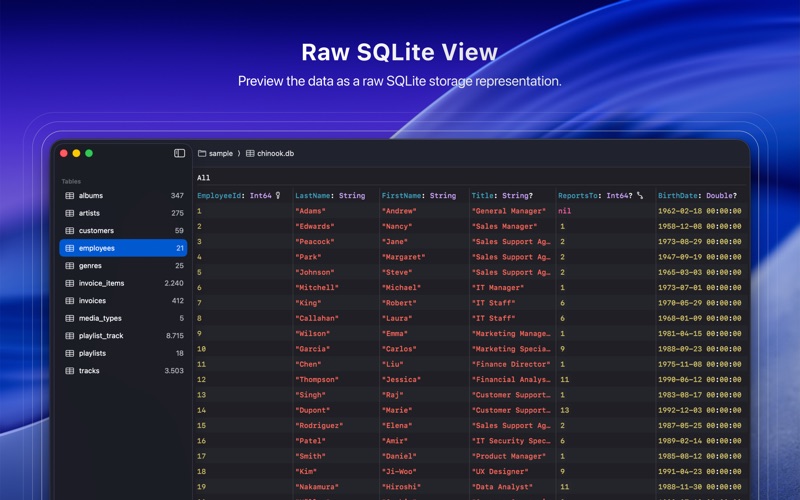
Task: Open the invoice_items table
Action: click(123, 283)
